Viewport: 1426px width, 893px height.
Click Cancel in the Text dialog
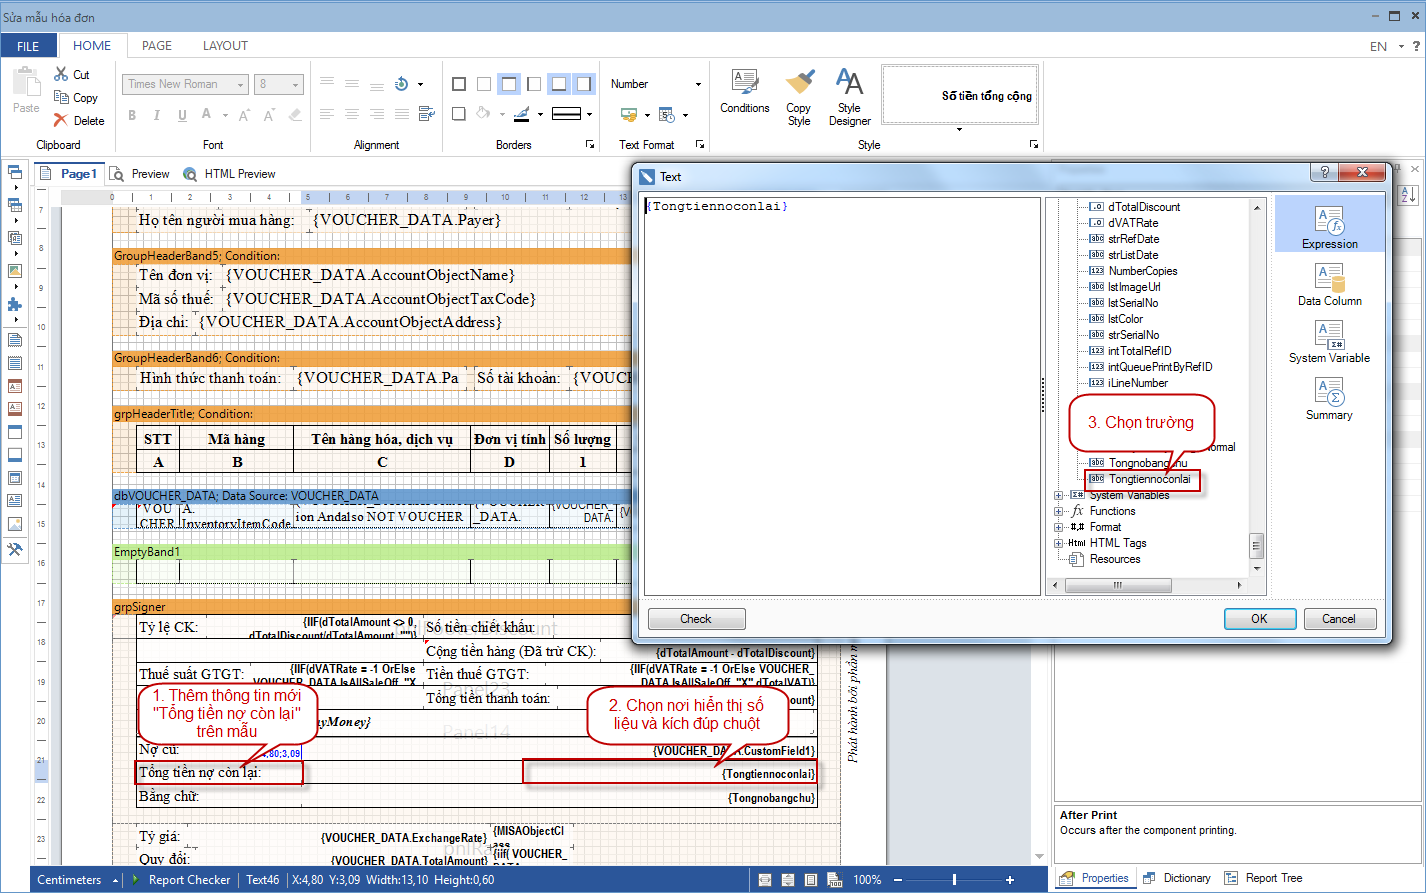point(1339,619)
